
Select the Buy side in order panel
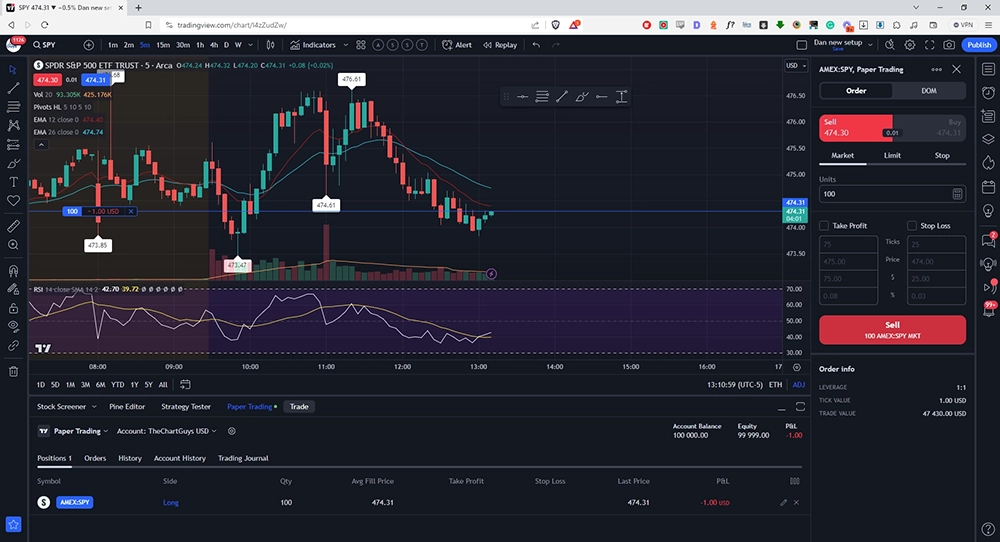[x=930, y=128]
